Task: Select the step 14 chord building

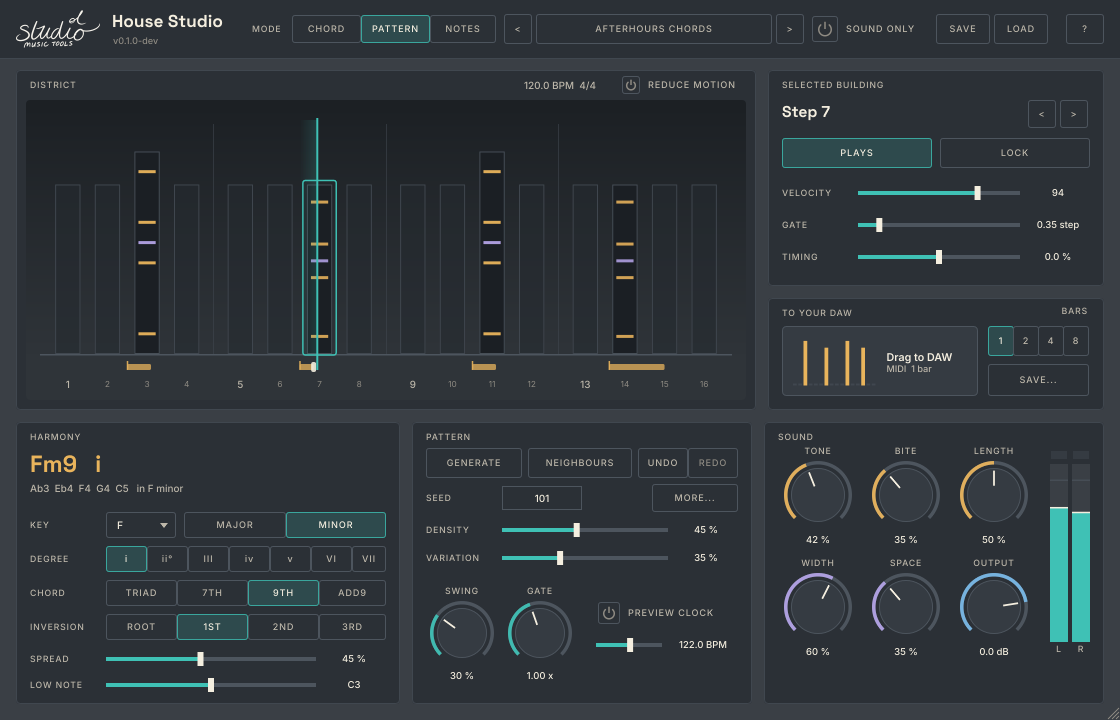Action: 625,269
